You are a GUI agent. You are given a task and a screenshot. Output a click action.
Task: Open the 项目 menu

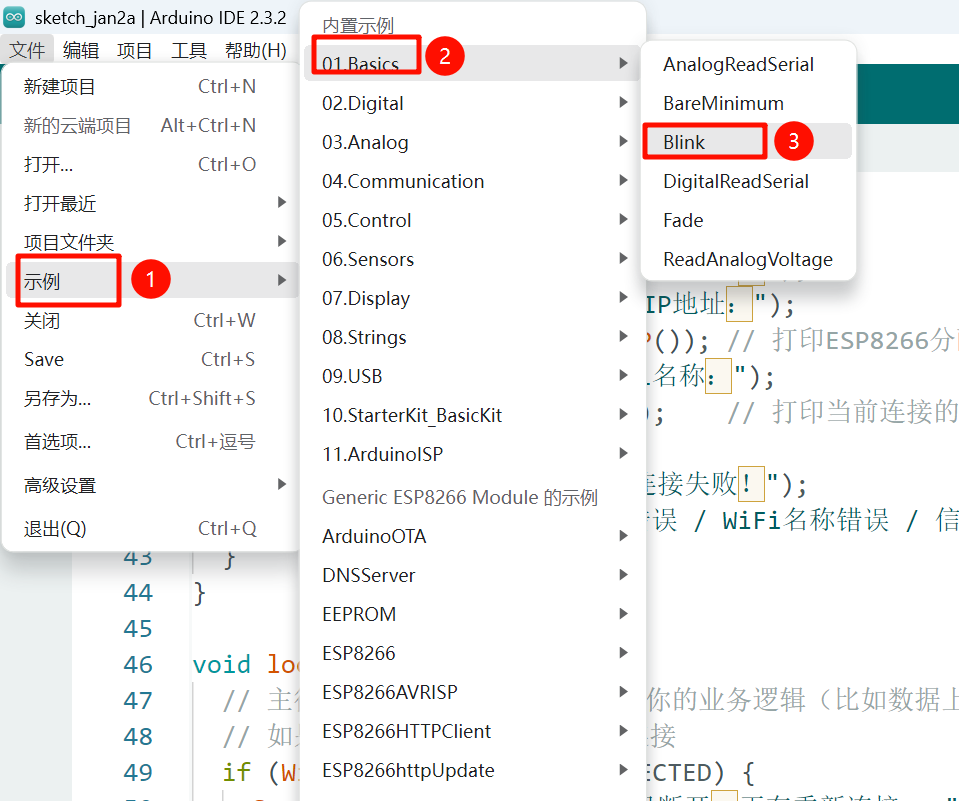pyautogui.click(x=135, y=50)
